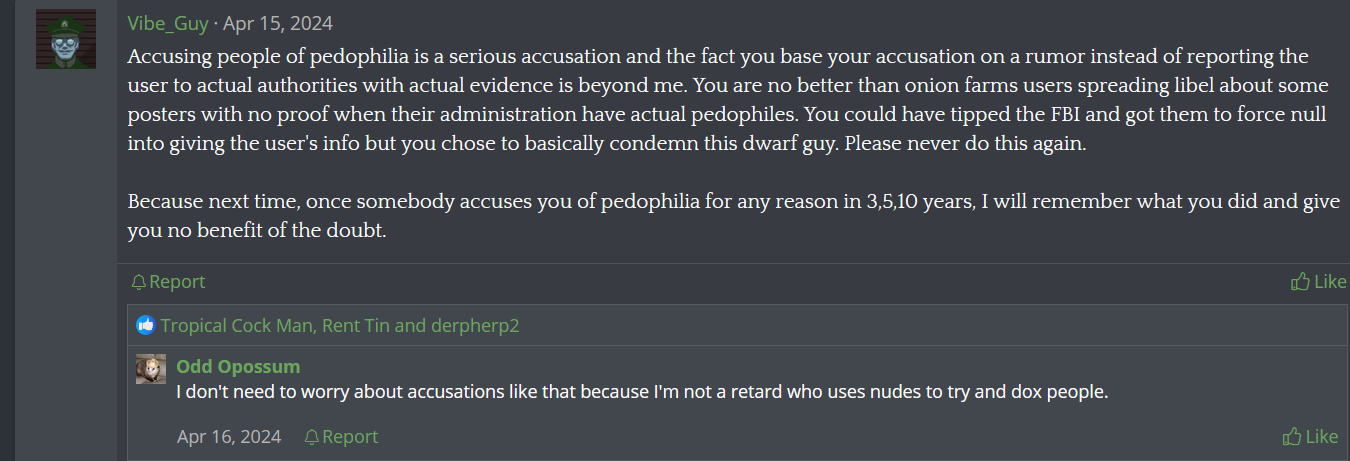Click the text of Odd Opossum's reply
Screen dimensions: 1350x461
[642, 392]
